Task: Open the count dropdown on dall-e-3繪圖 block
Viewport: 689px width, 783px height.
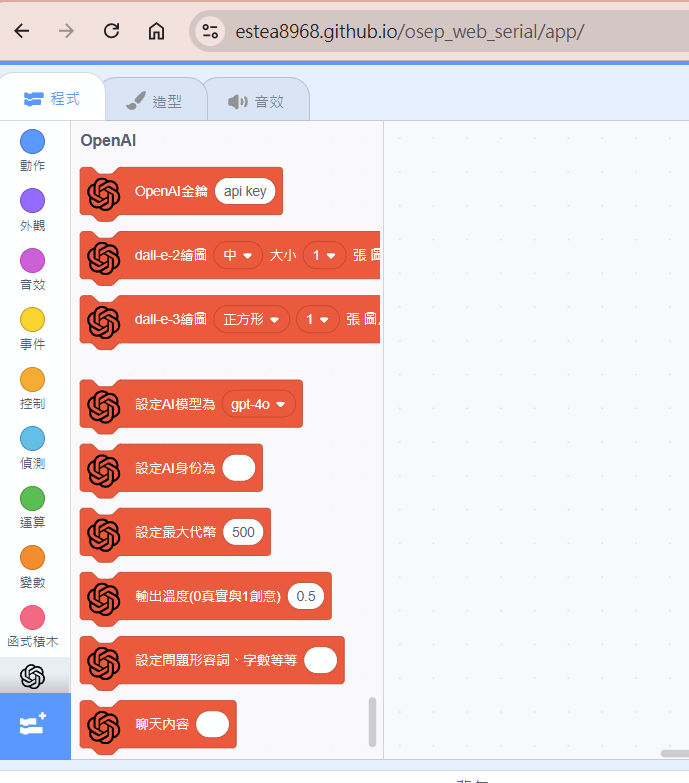Action: point(318,319)
